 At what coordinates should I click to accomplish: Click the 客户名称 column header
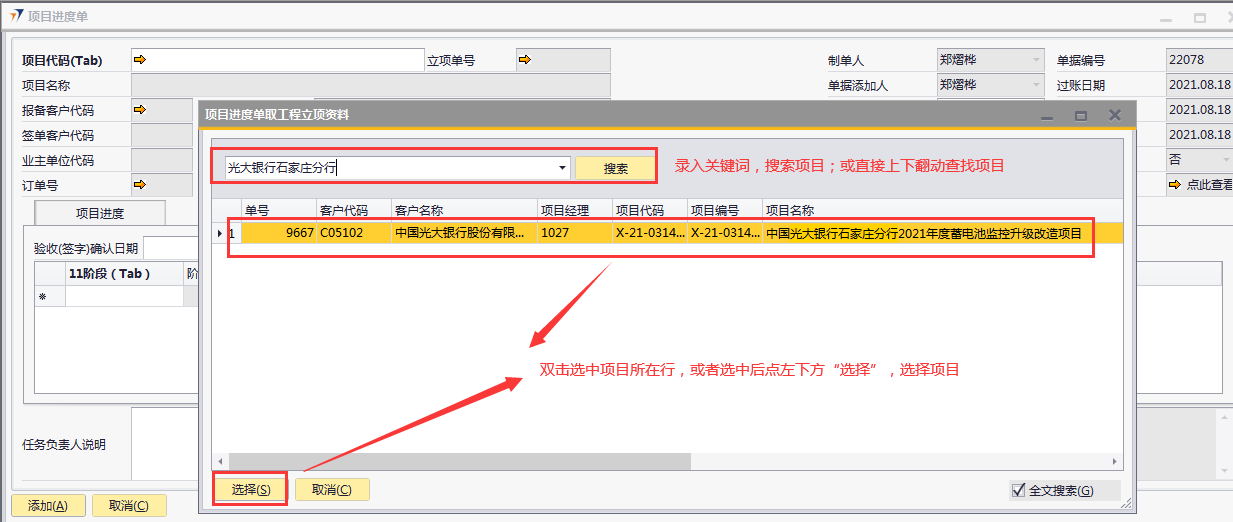tap(464, 210)
